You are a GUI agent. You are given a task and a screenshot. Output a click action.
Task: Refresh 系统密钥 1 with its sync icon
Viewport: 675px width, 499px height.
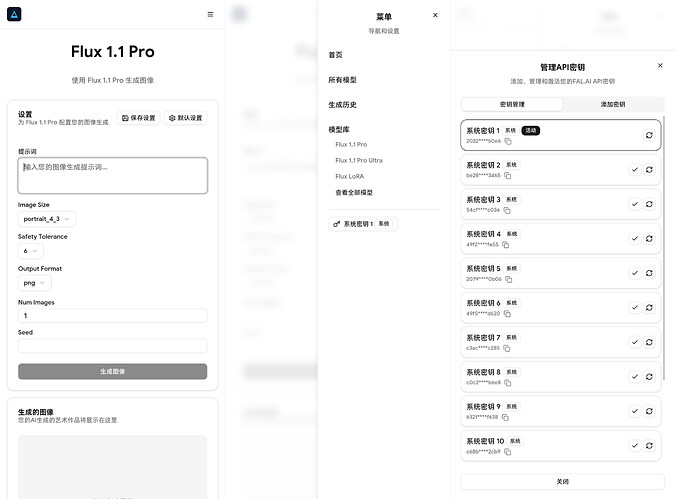(x=649, y=135)
